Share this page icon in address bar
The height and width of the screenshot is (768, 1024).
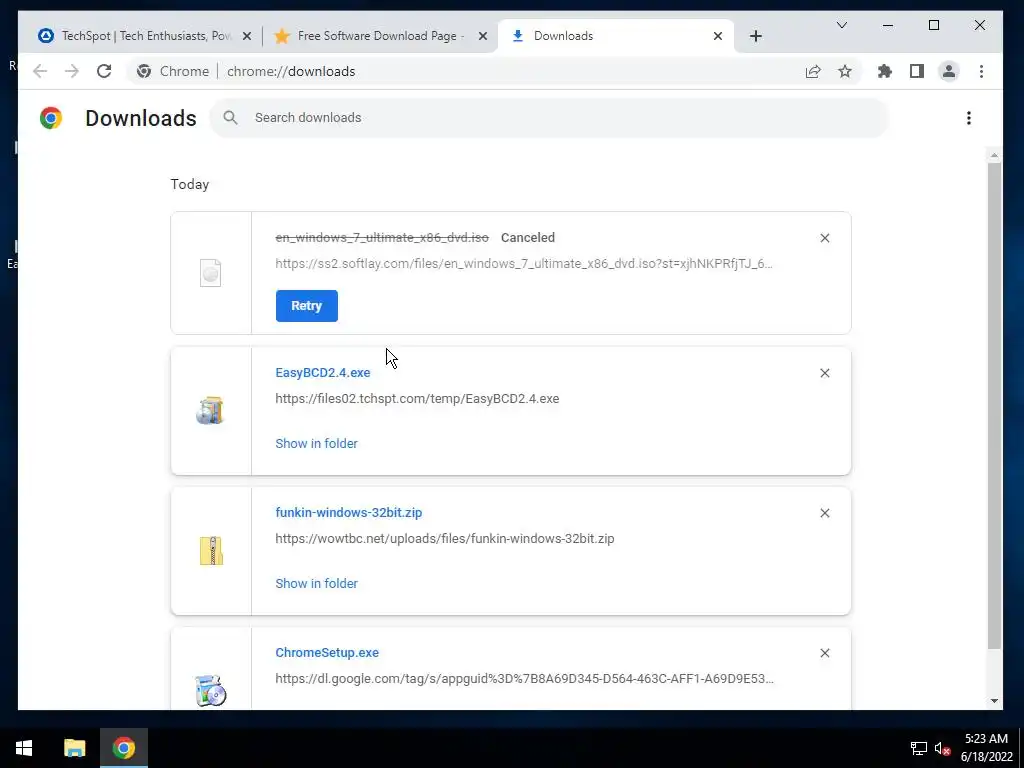813,71
